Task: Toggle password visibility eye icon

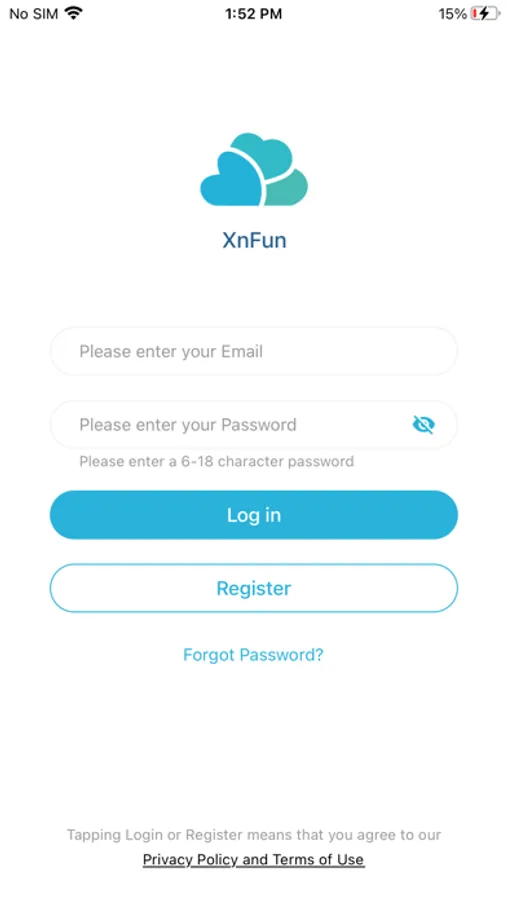Action: coord(424,425)
